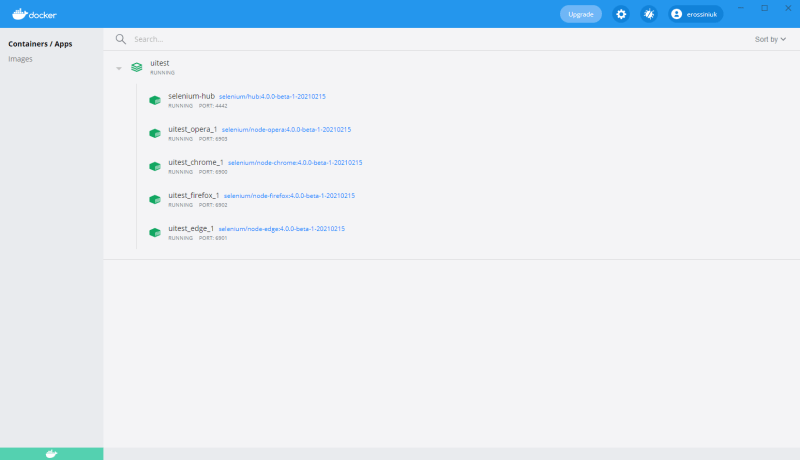Select the uitest_opera_1 container name

click(x=193, y=129)
